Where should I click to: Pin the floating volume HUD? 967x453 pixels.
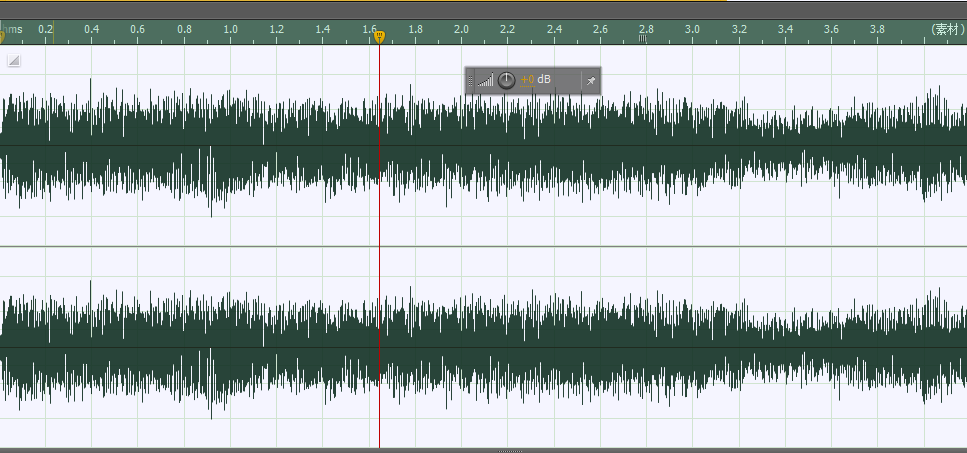pos(591,80)
